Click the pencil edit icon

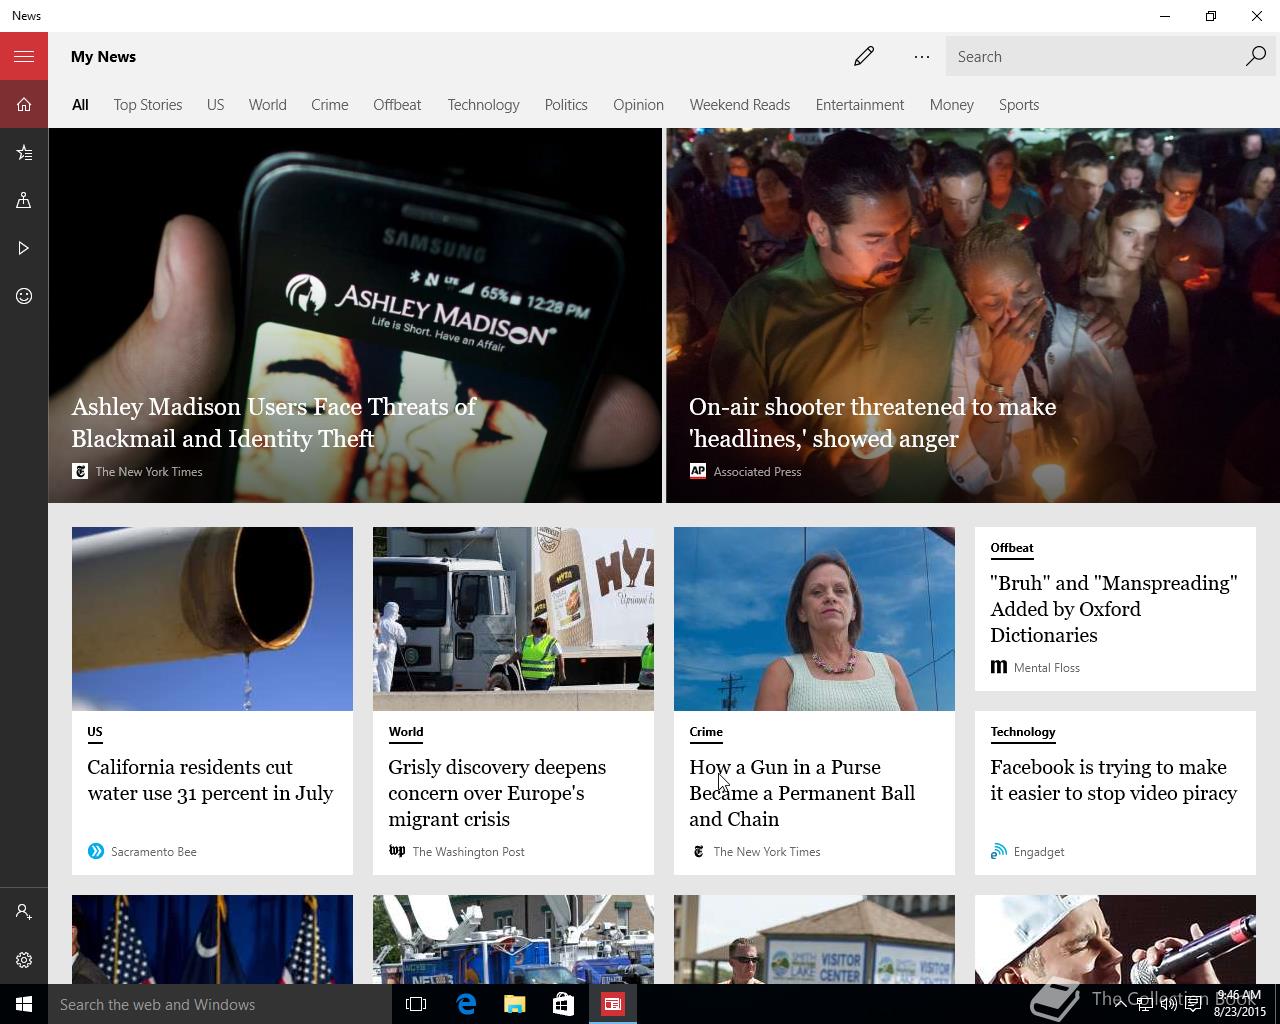click(864, 56)
